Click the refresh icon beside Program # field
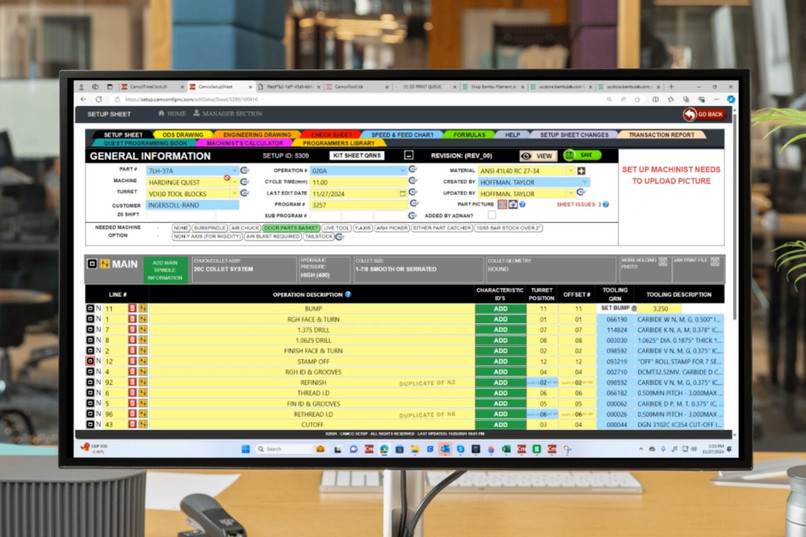 414,203
